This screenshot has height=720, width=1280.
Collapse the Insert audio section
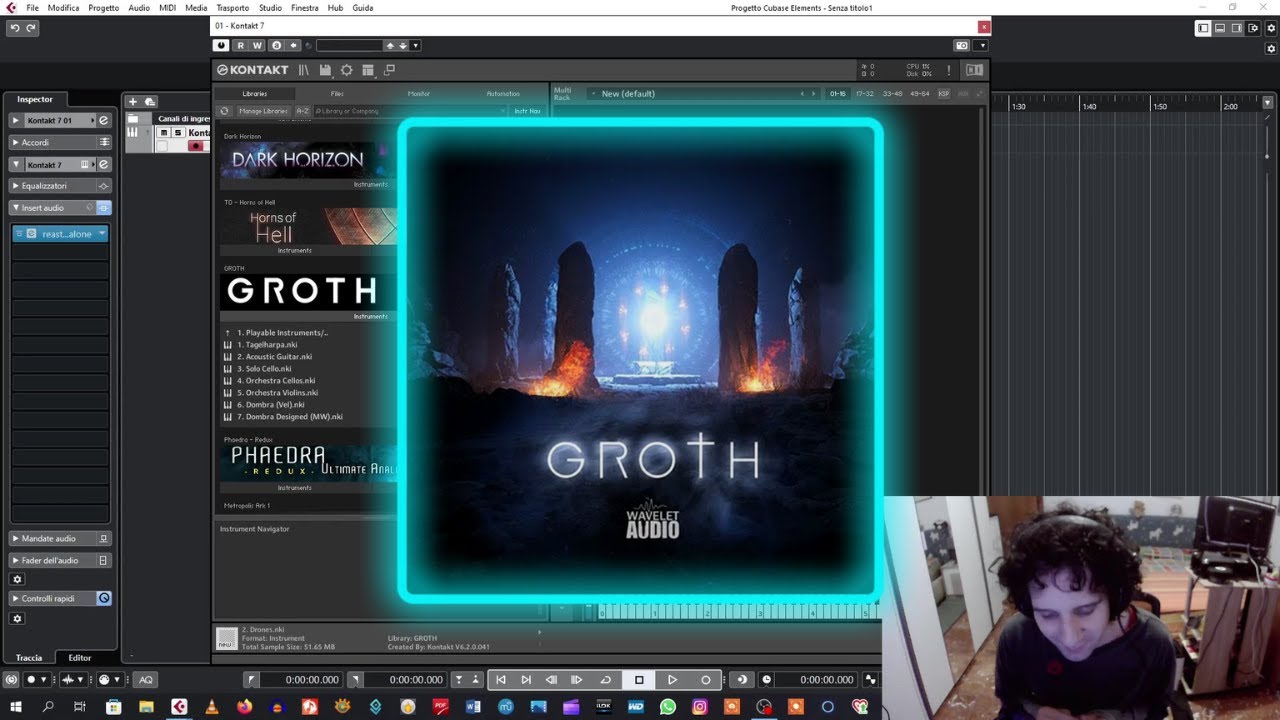click(16, 208)
